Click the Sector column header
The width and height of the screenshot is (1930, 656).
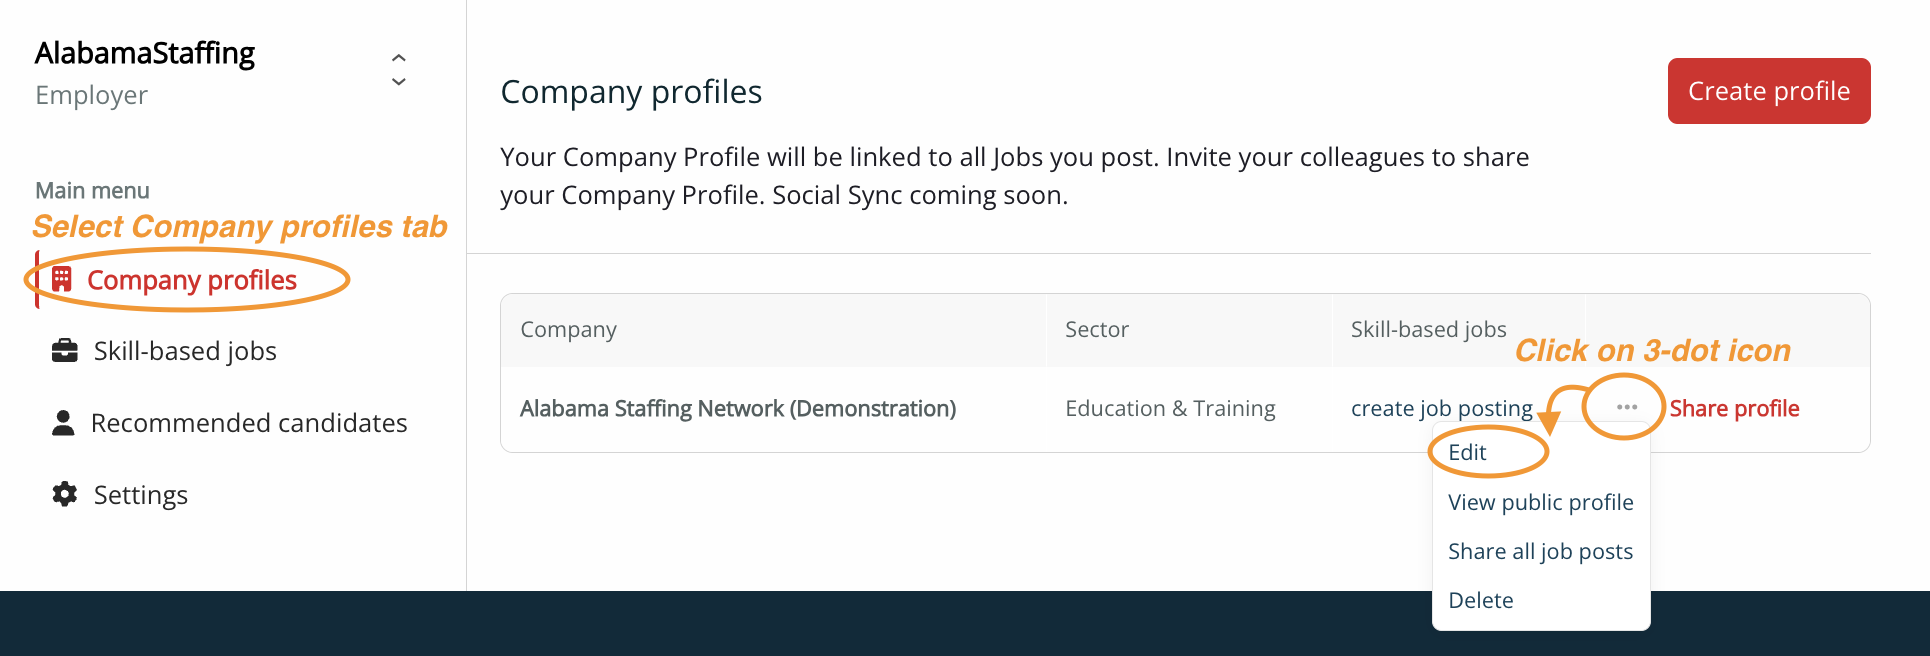point(1096,329)
